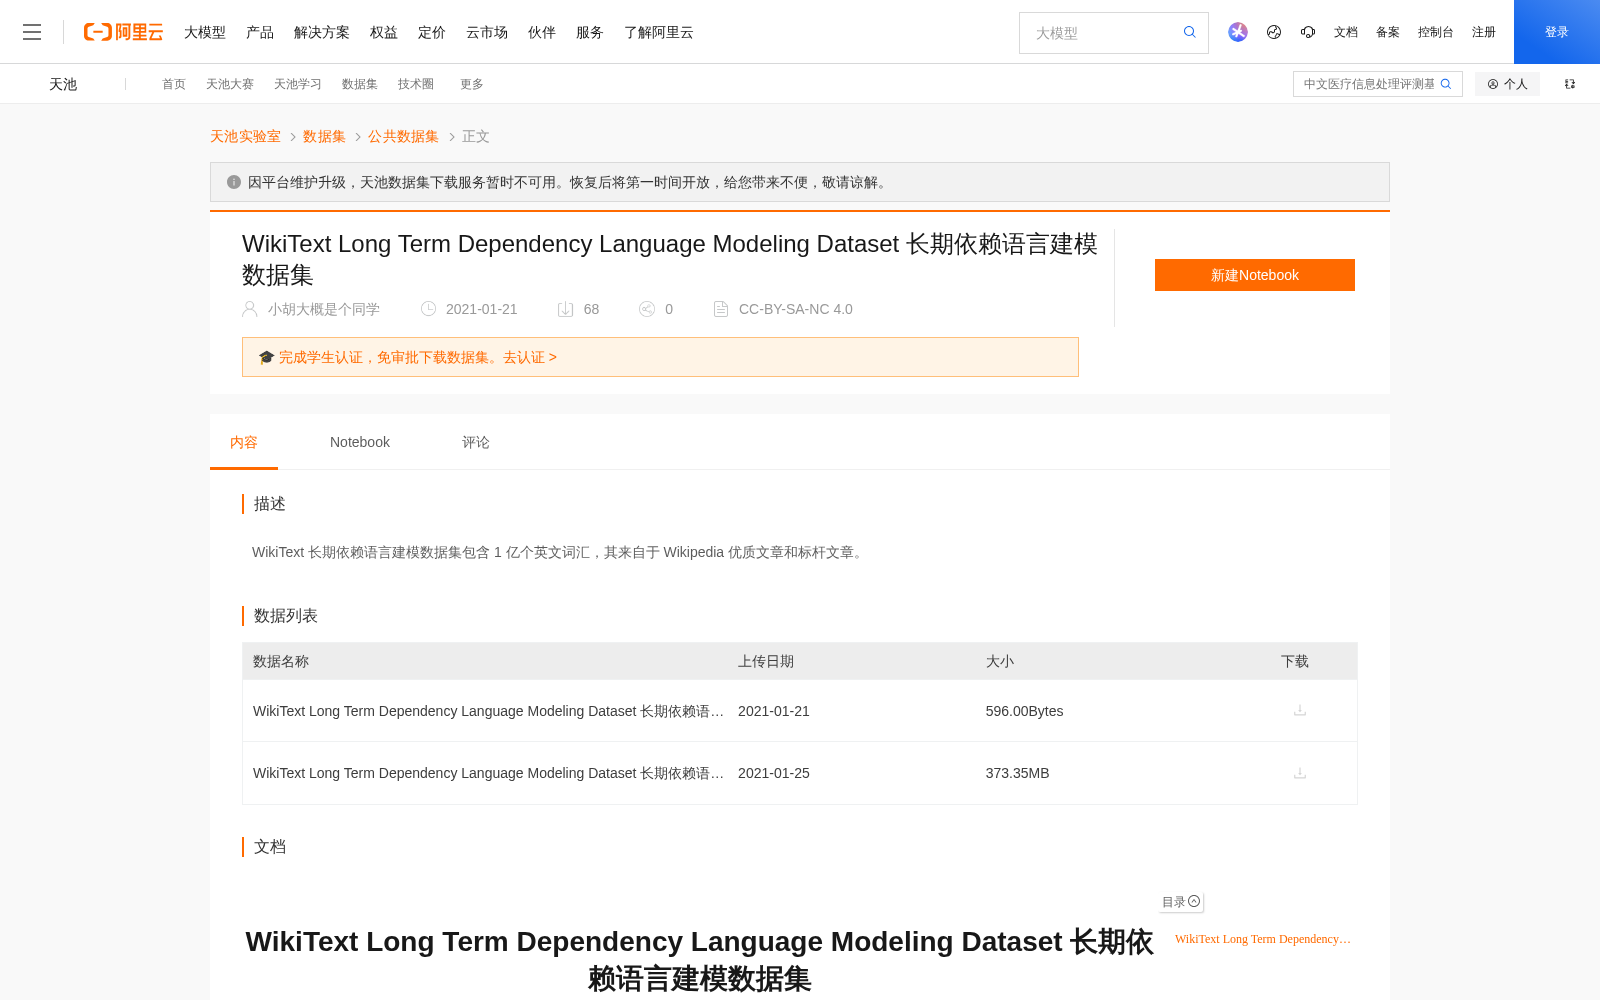The height and width of the screenshot is (1000, 1600).
Task: Click 公共数据集 breadcrumb
Action: [403, 136]
